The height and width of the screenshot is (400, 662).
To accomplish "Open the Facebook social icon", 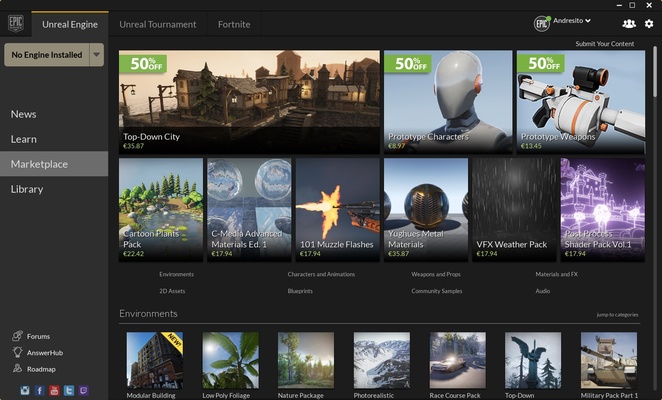I will click(x=40, y=390).
